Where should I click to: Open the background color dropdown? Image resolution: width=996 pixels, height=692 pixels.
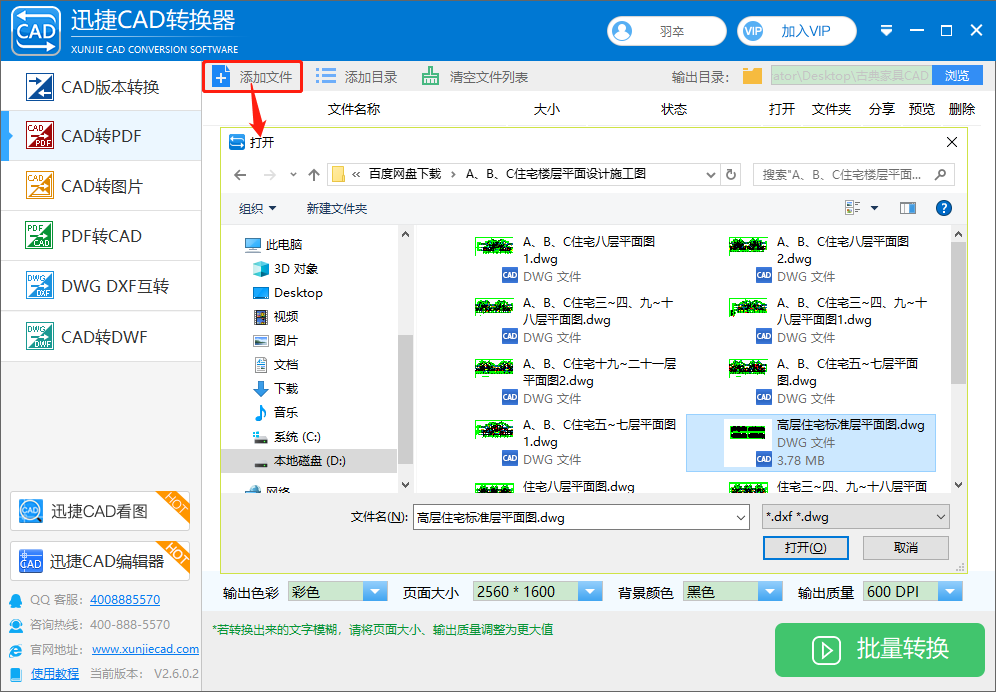[769, 592]
